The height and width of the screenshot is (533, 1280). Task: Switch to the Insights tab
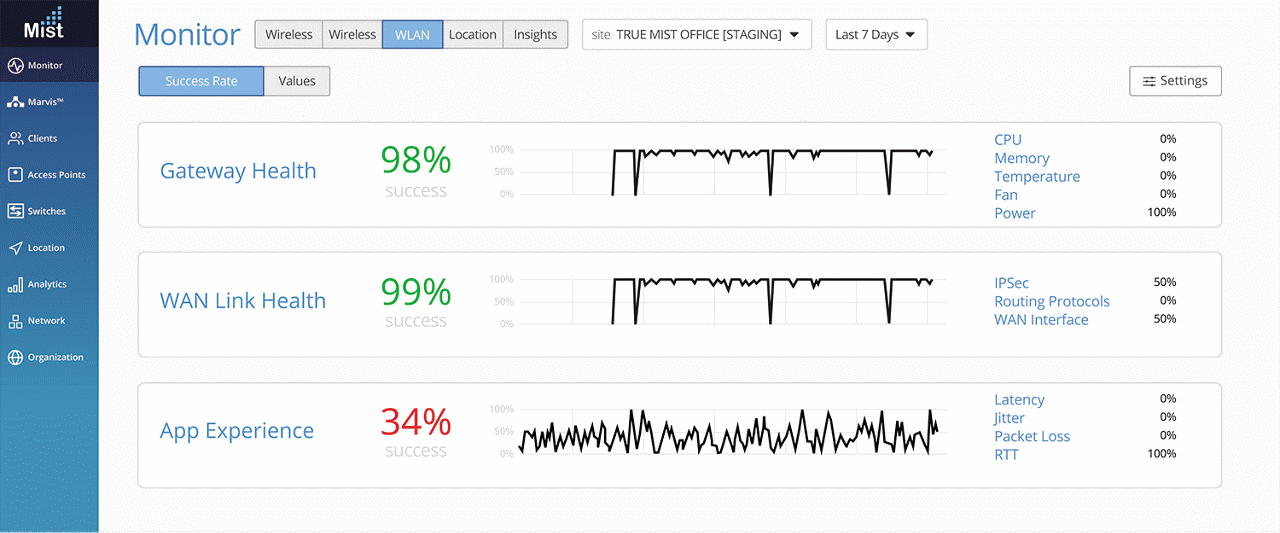535,34
